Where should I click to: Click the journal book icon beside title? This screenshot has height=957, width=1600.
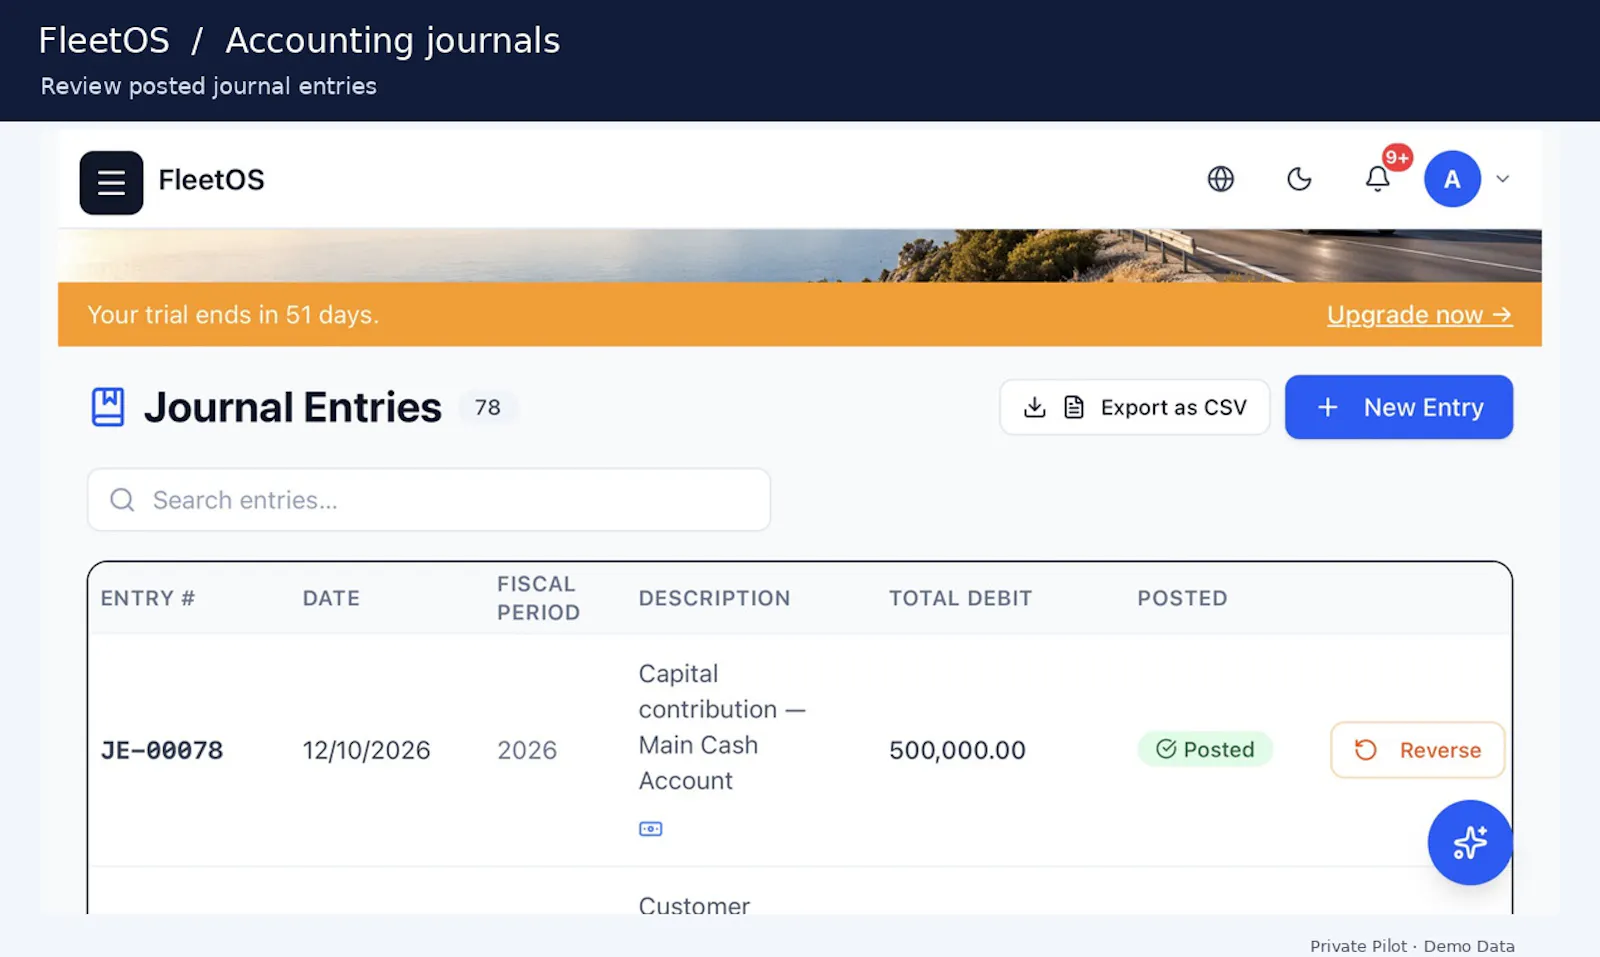pyautogui.click(x=108, y=407)
